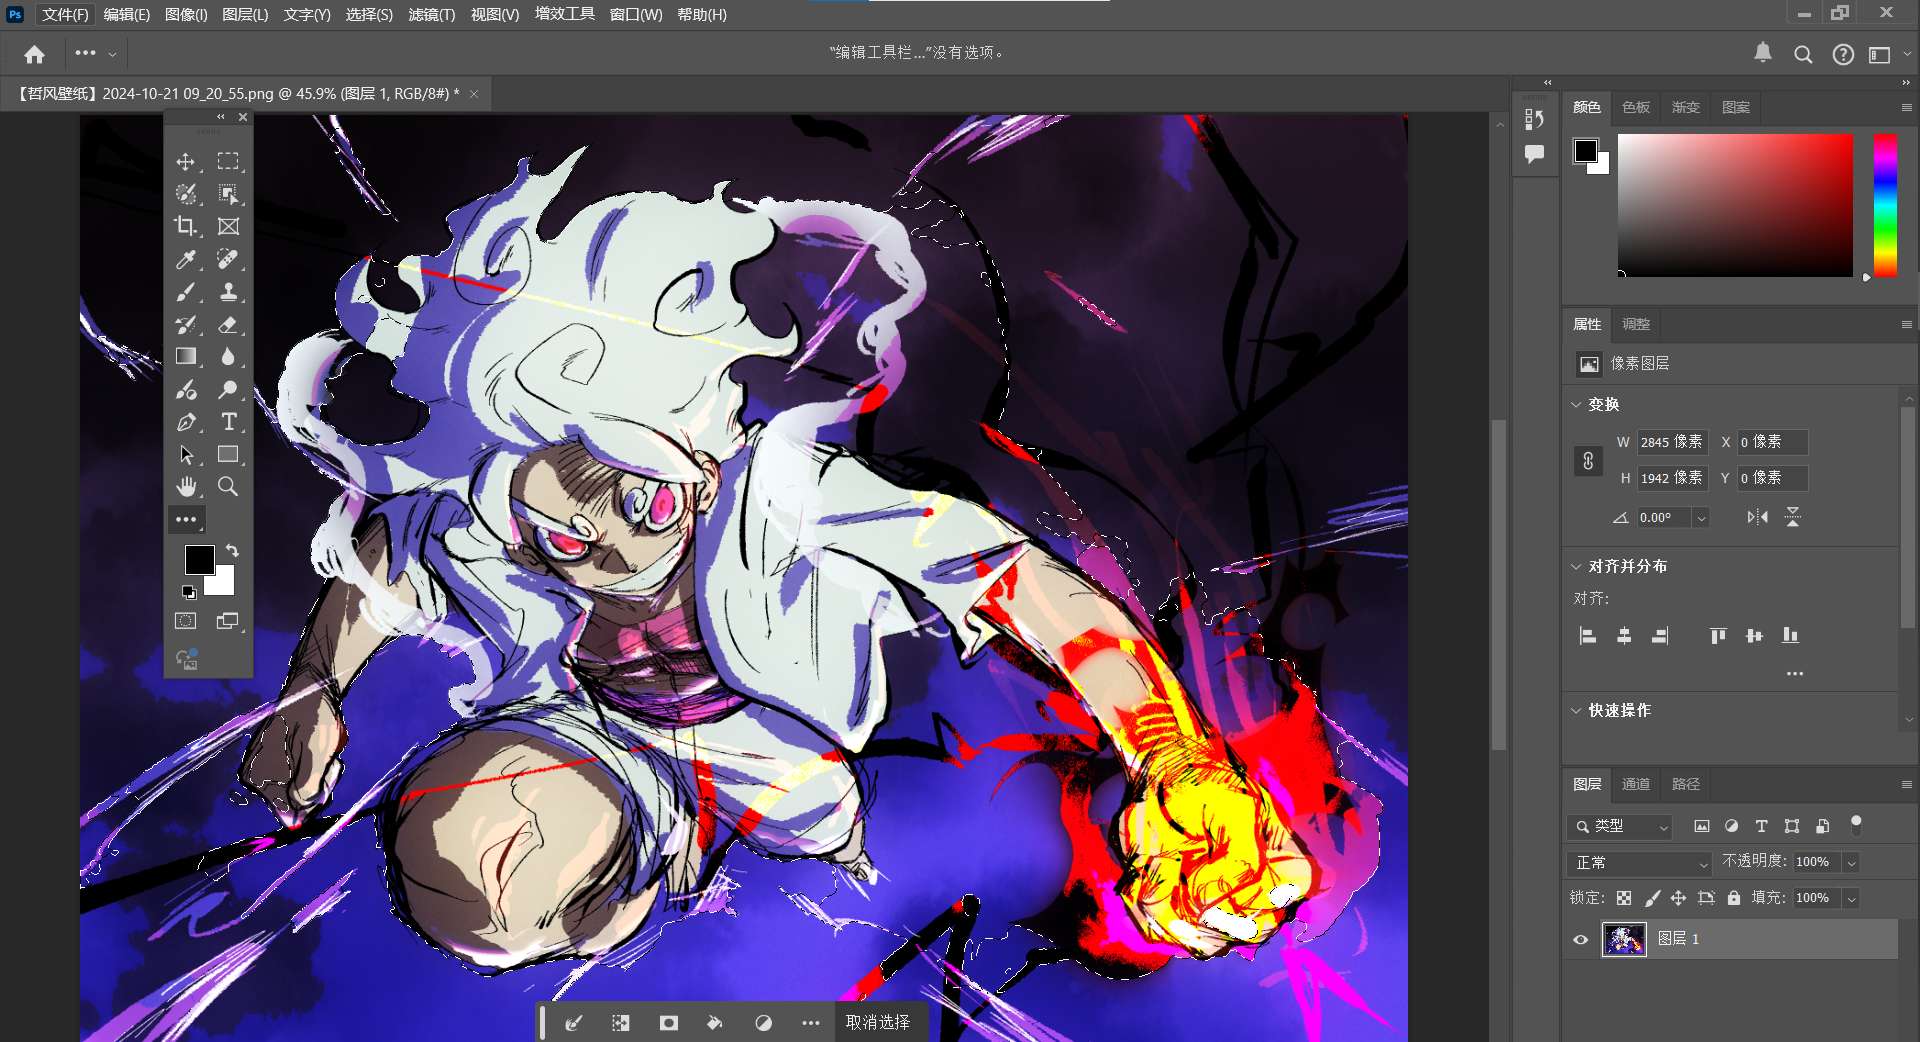
Task: Click the red color picker field
Action: (1735, 205)
